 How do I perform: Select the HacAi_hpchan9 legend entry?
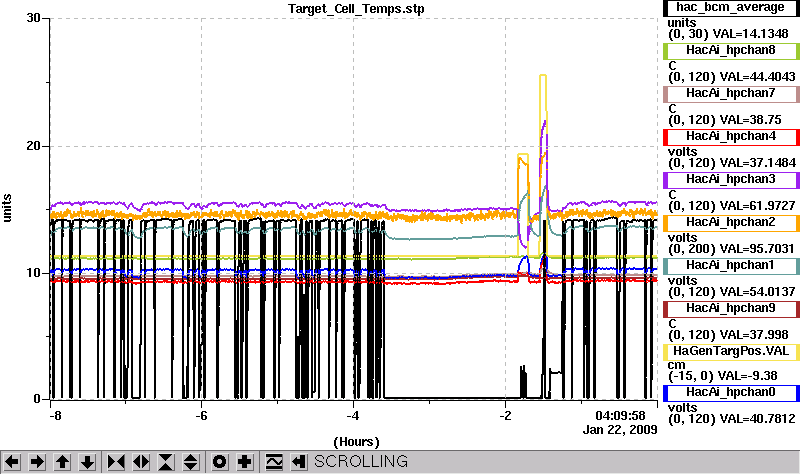[731, 309]
